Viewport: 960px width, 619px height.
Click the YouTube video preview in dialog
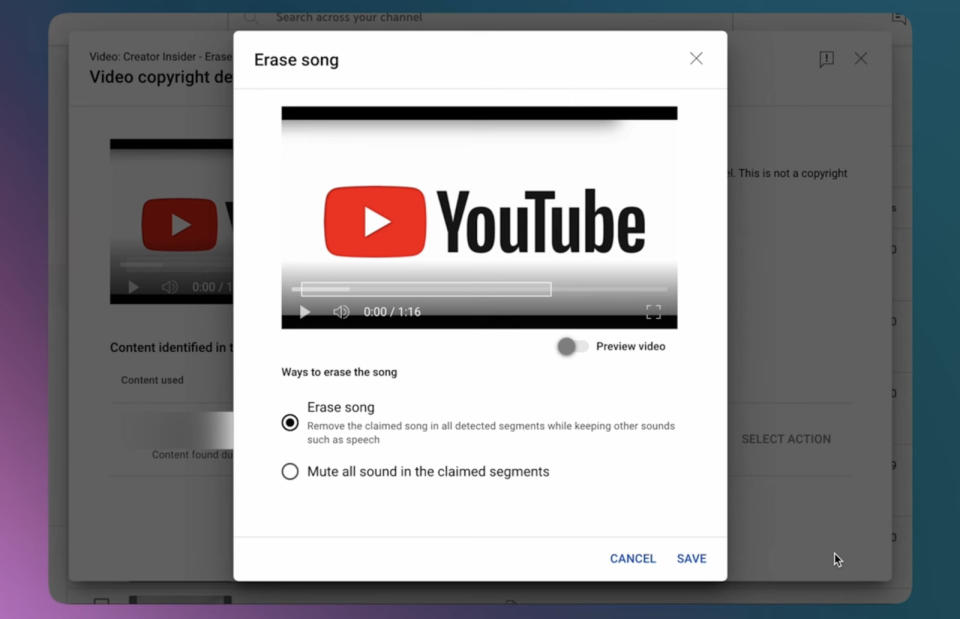tap(479, 217)
